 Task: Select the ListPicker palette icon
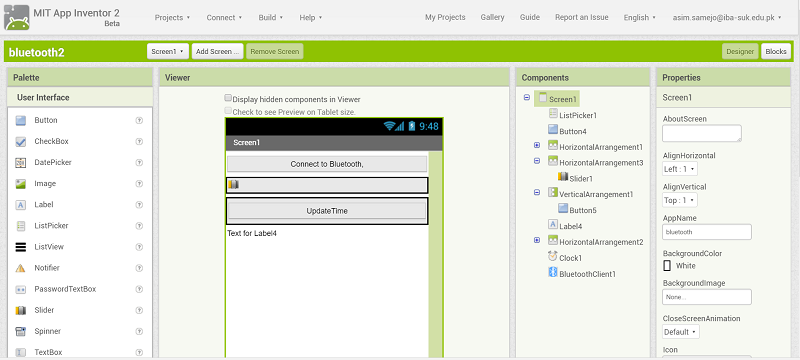tap(20, 226)
